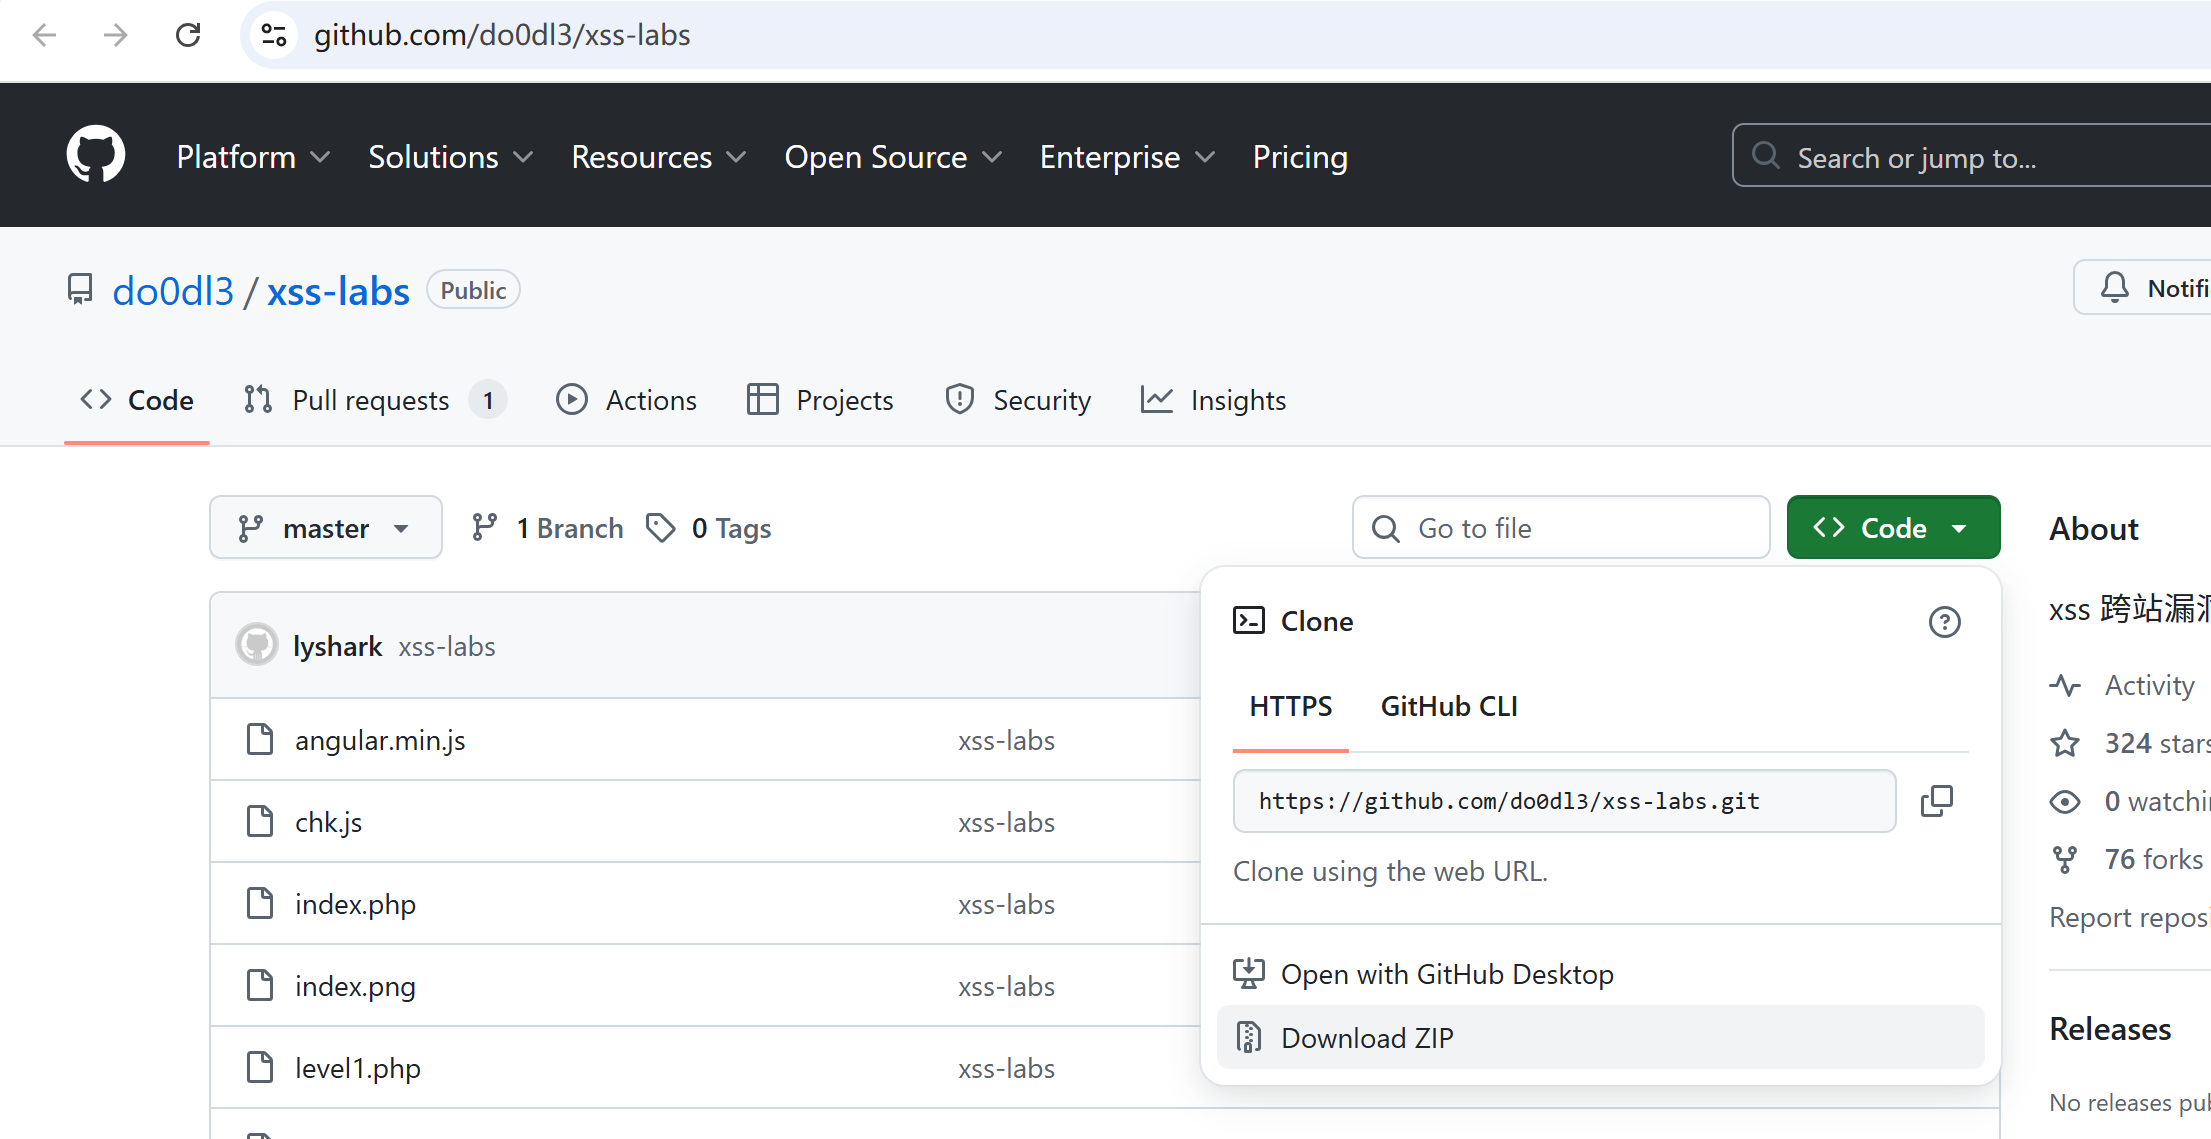Click the Go to file search field
This screenshot has height=1139, width=2211.
tap(1560, 527)
